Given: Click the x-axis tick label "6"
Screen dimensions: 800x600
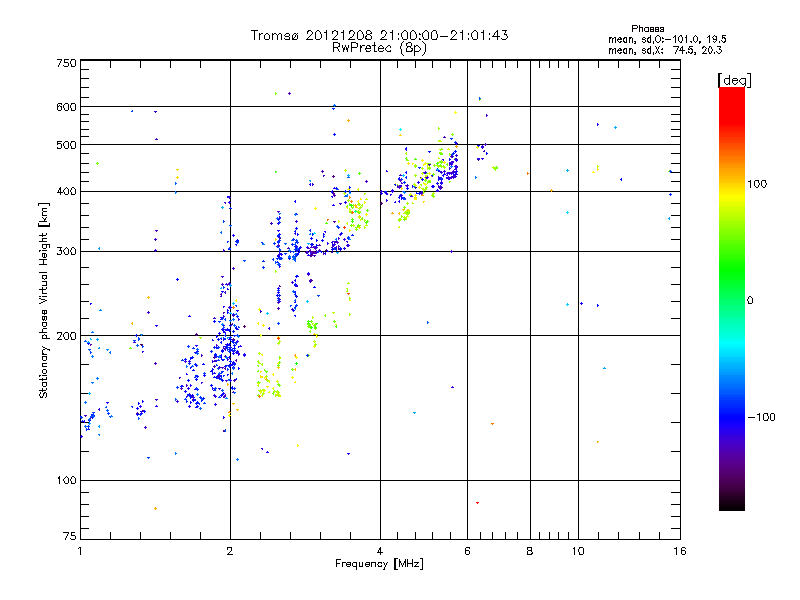Looking at the screenshot, I should (467, 551).
